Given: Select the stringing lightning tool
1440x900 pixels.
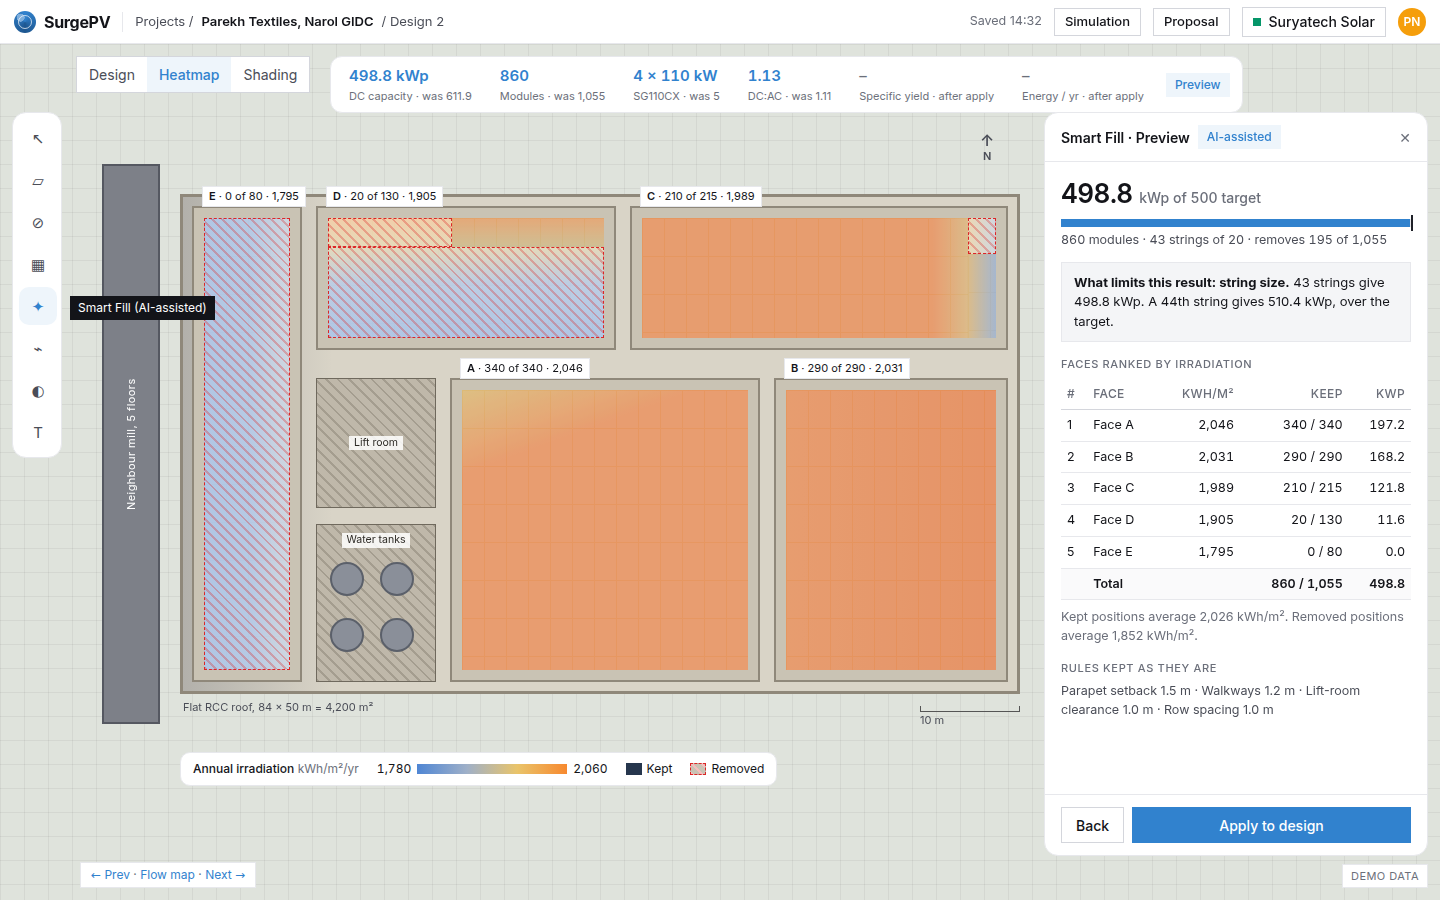Looking at the screenshot, I should pyautogui.click(x=38, y=349).
